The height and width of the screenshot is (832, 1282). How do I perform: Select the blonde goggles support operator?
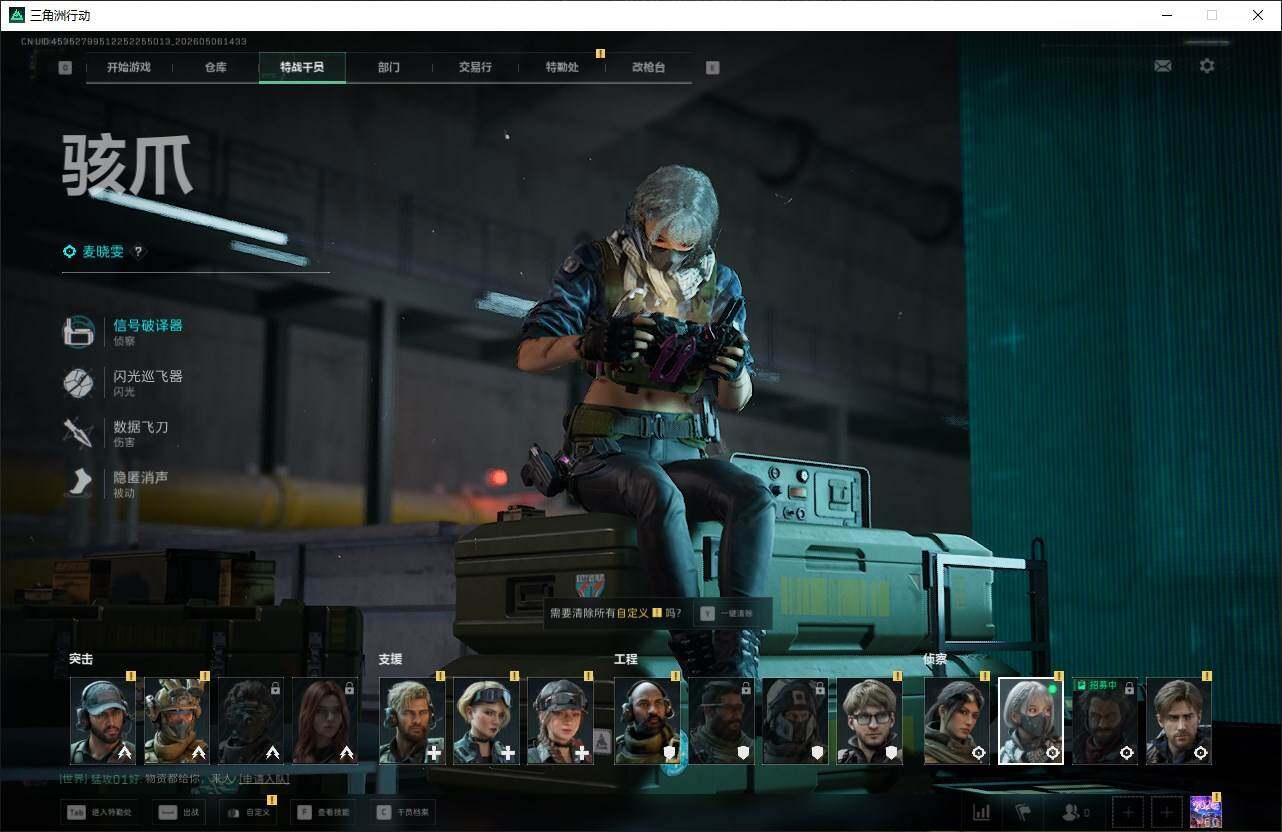[486, 721]
